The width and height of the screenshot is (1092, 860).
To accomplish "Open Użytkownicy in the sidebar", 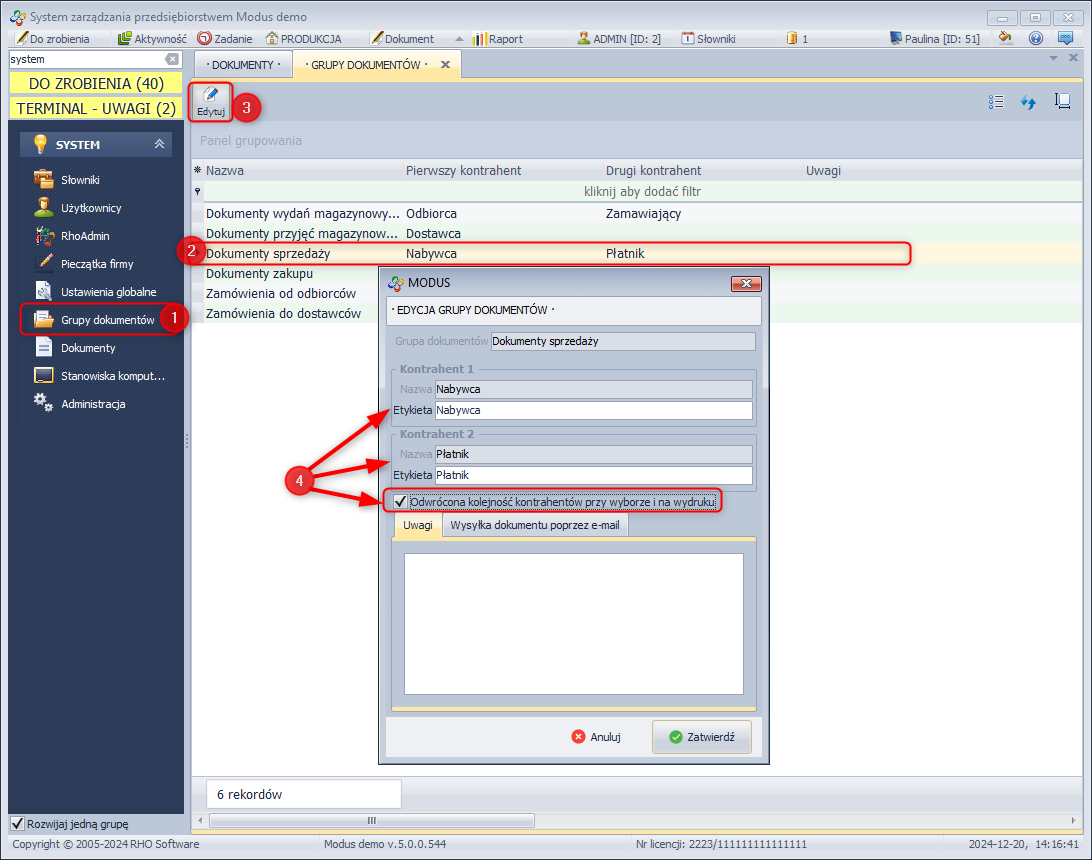I will tap(90, 208).
